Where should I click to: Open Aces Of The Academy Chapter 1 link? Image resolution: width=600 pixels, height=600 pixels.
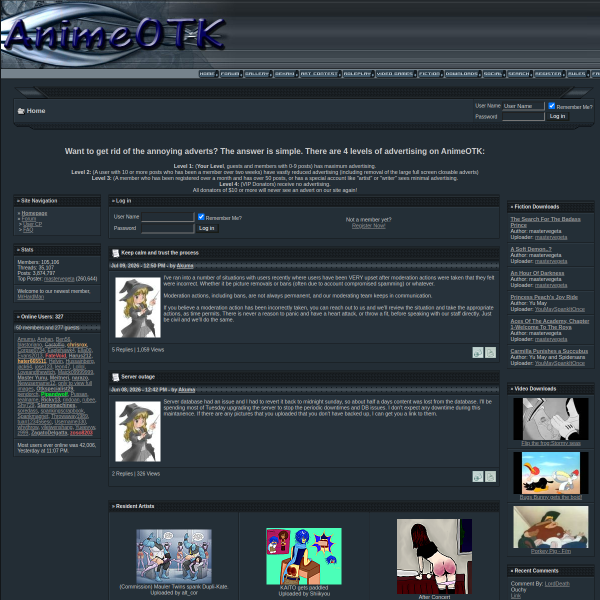[x=549, y=324]
